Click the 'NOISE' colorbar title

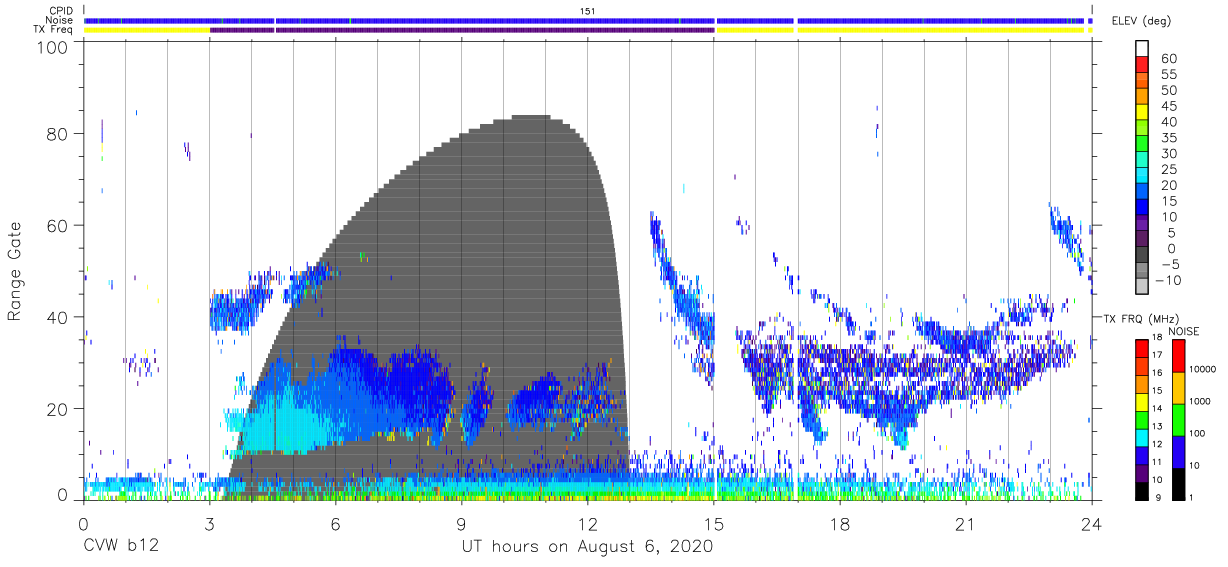coord(1182,331)
